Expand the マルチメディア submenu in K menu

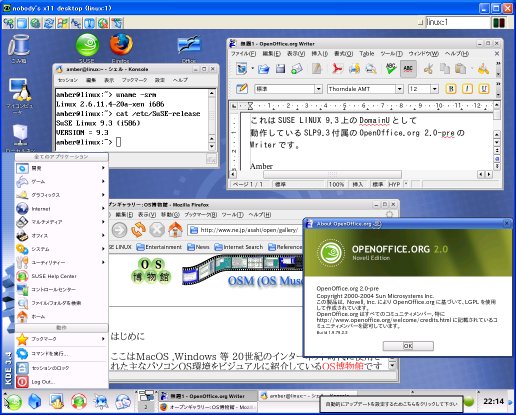61,222
